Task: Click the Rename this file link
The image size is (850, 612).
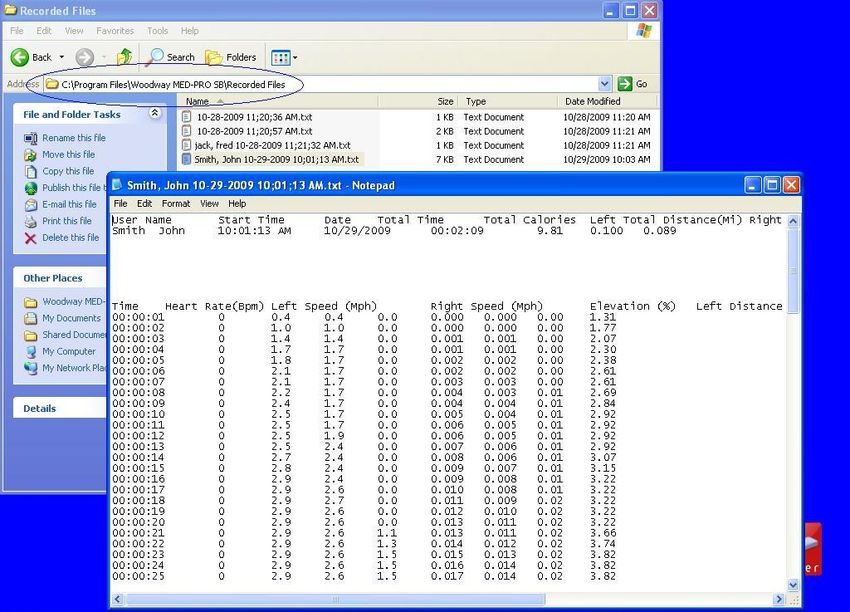Action: (x=74, y=138)
